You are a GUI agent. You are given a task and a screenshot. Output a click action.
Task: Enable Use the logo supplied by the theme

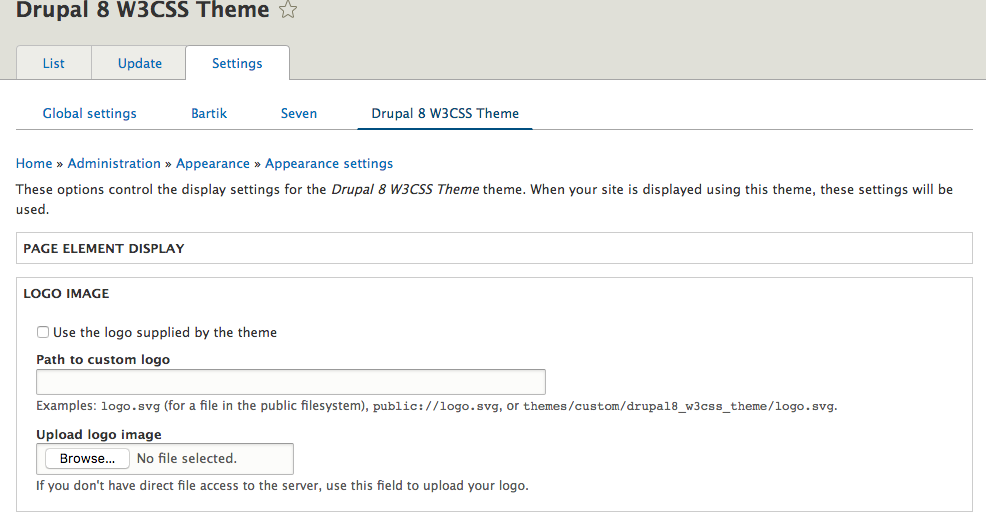43,332
